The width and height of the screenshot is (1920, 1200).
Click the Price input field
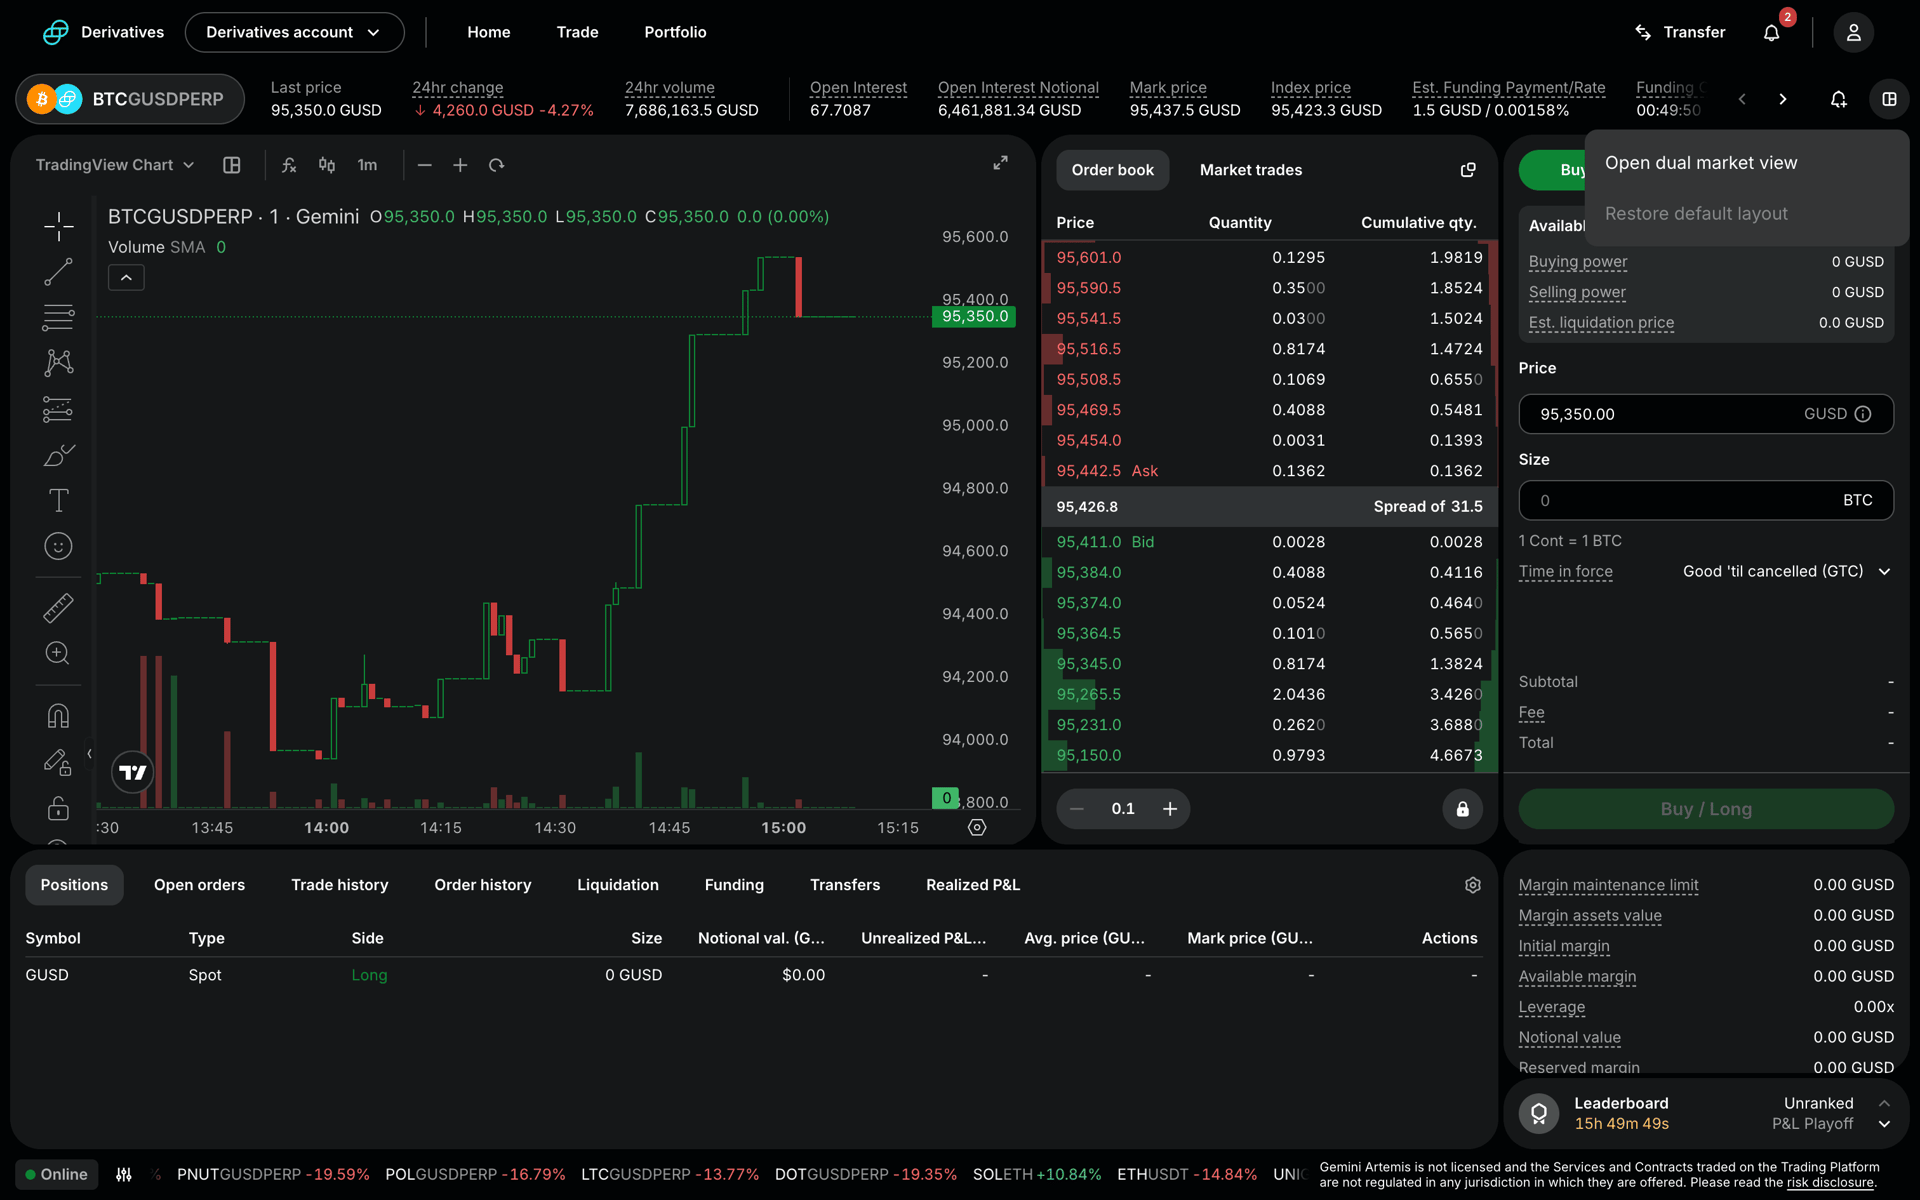tap(1706, 414)
